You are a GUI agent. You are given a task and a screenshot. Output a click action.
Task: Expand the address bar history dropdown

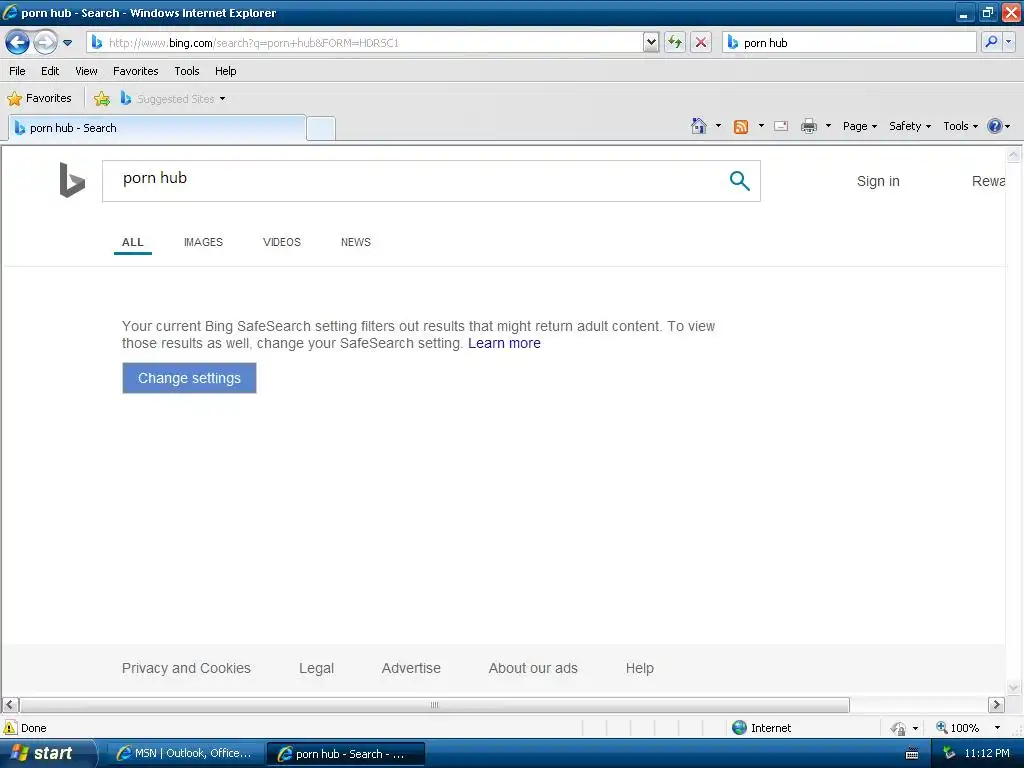(651, 43)
